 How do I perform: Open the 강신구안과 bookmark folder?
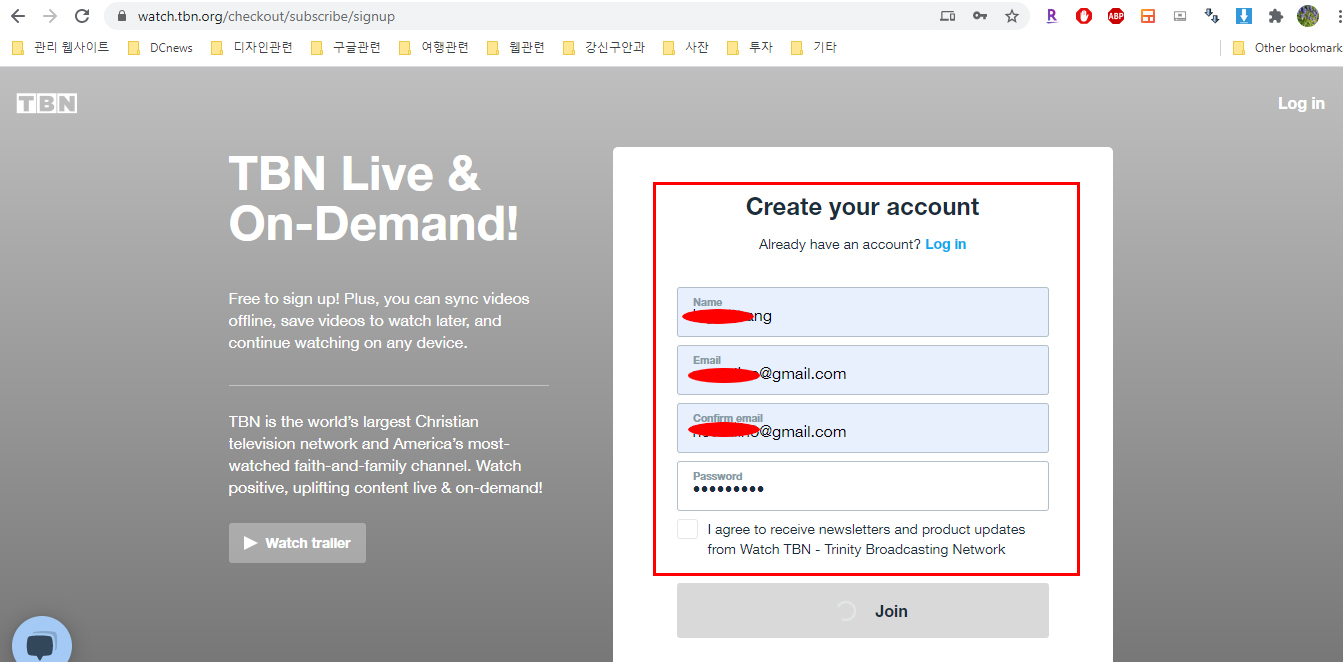(x=605, y=47)
